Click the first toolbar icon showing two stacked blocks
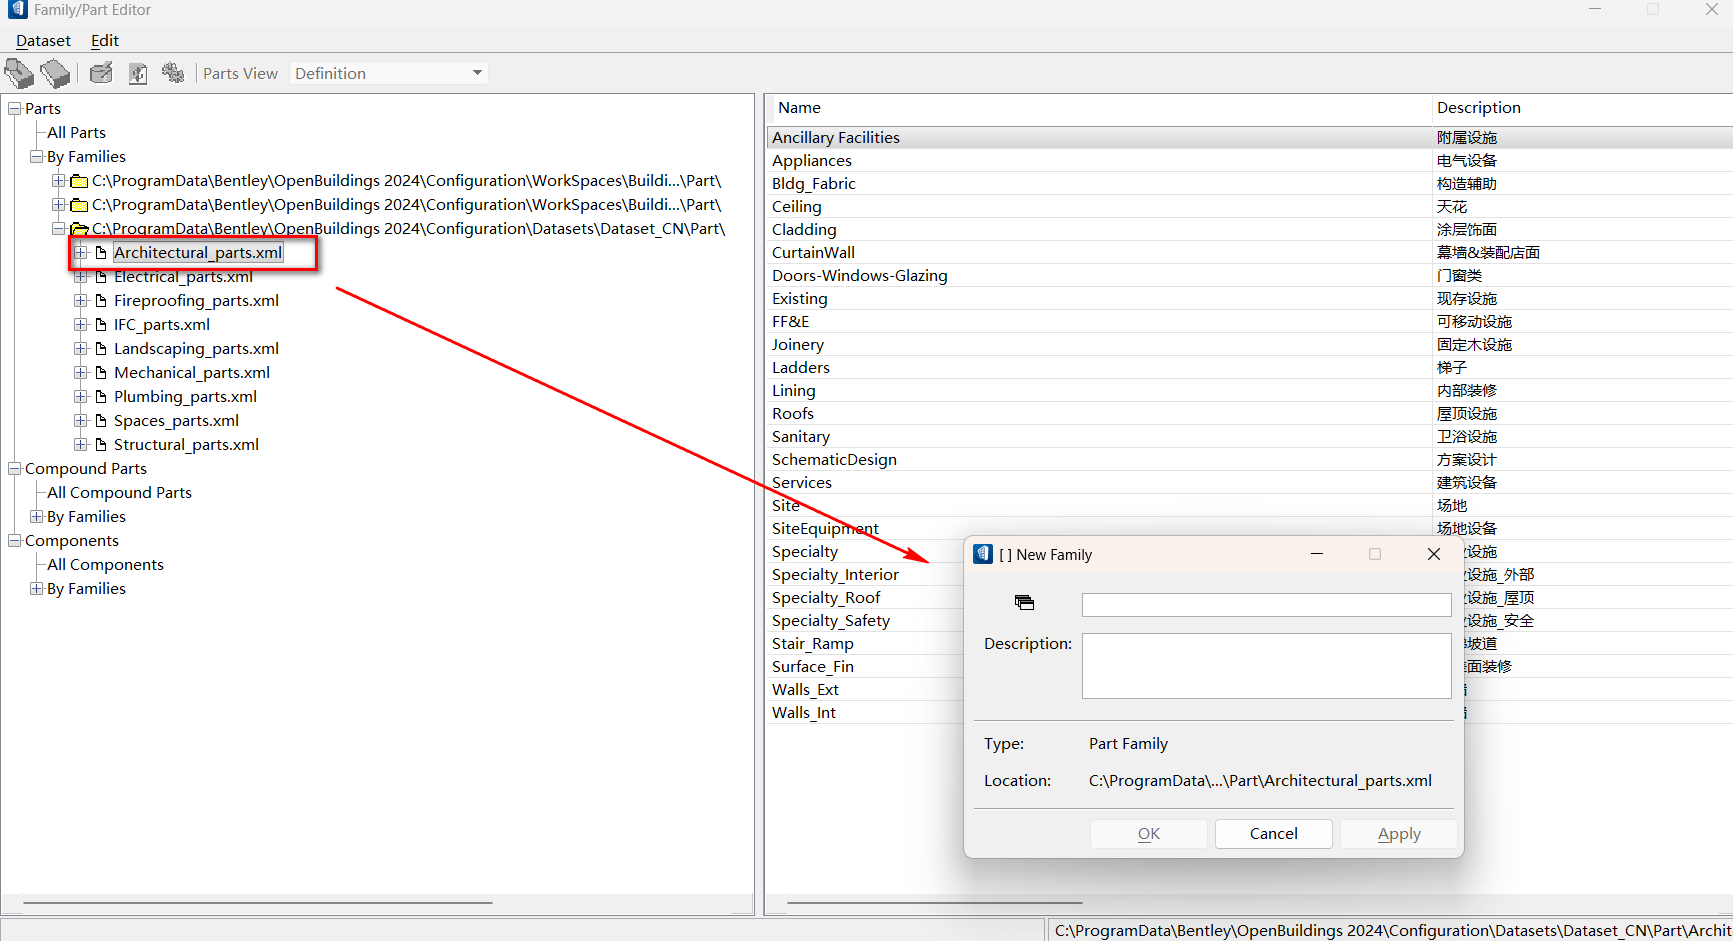This screenshot has width=1733, height=941. (19, 73)
